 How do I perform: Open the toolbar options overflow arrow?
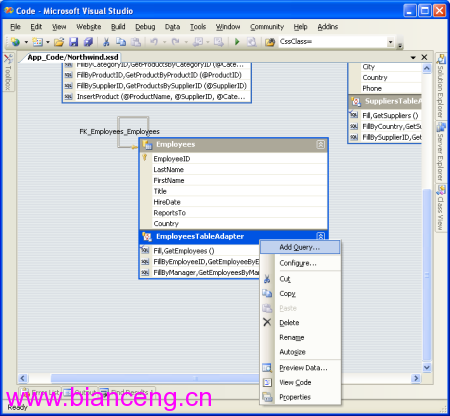click(x=400, y=45)
